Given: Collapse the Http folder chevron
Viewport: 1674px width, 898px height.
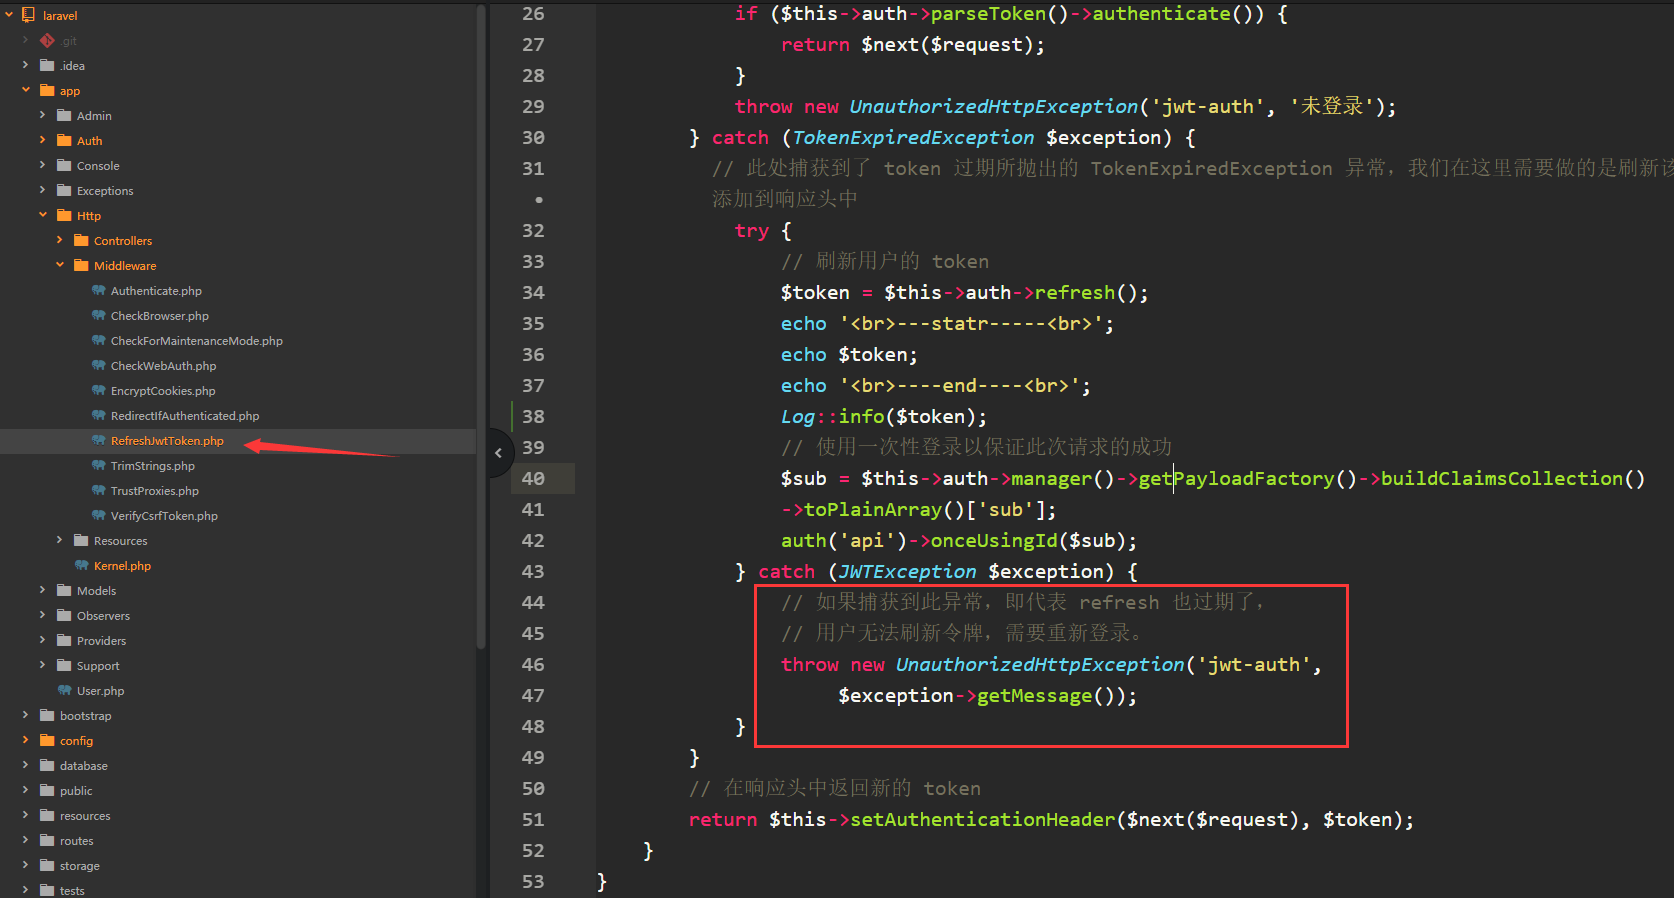Looking at the screenshot, I should 43,215.
